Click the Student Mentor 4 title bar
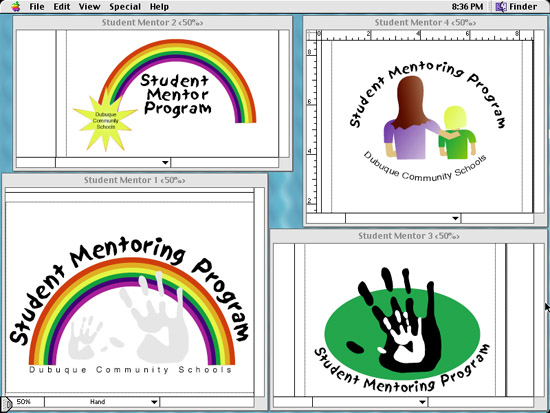Viewport: 550px width, 413px height. click(425, 22)
